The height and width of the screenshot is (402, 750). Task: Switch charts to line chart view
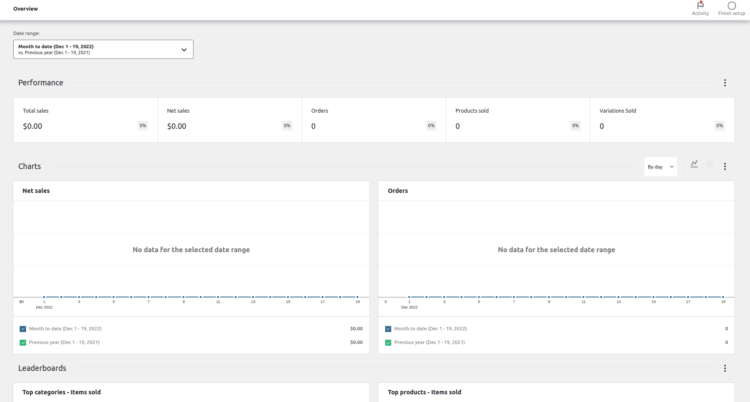694,164
